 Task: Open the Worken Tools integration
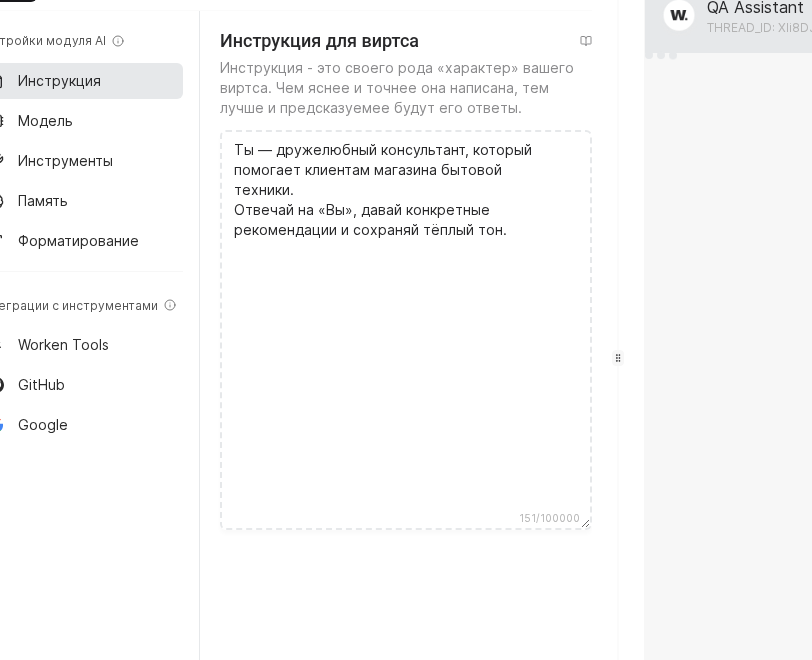63,345
